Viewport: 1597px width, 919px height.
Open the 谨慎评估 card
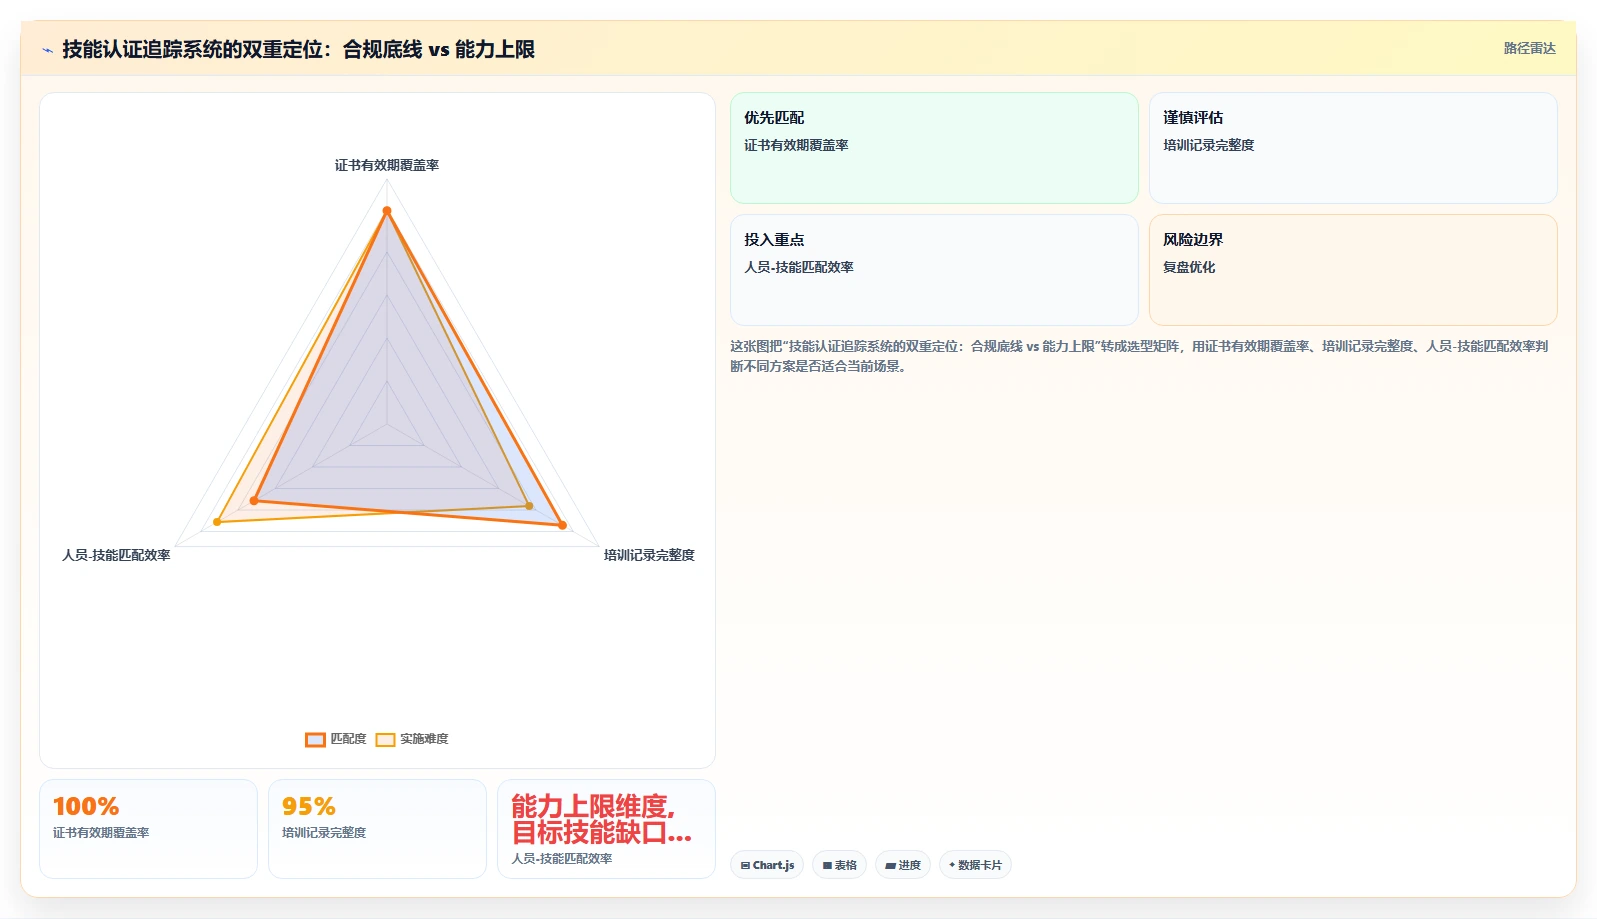1353,148
